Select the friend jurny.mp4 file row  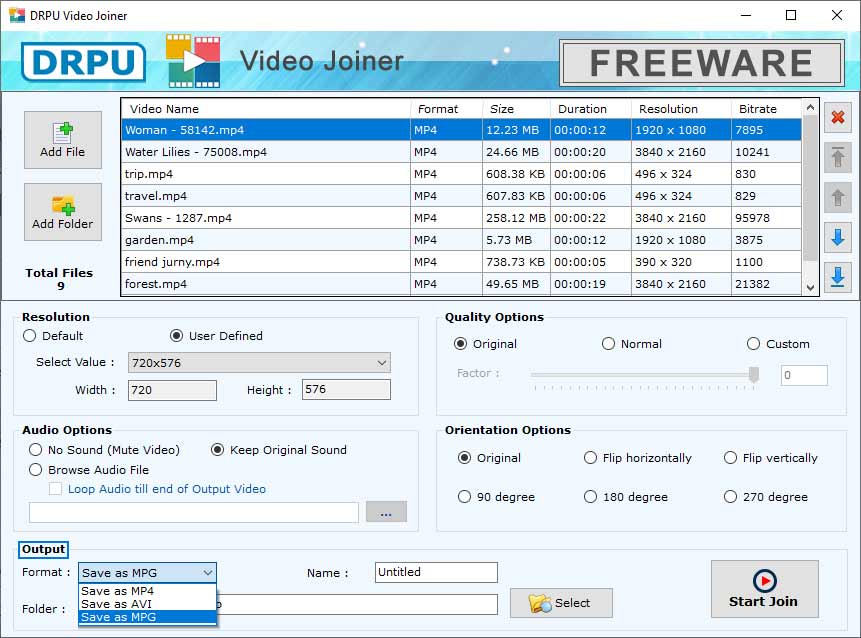pos(461,262)
